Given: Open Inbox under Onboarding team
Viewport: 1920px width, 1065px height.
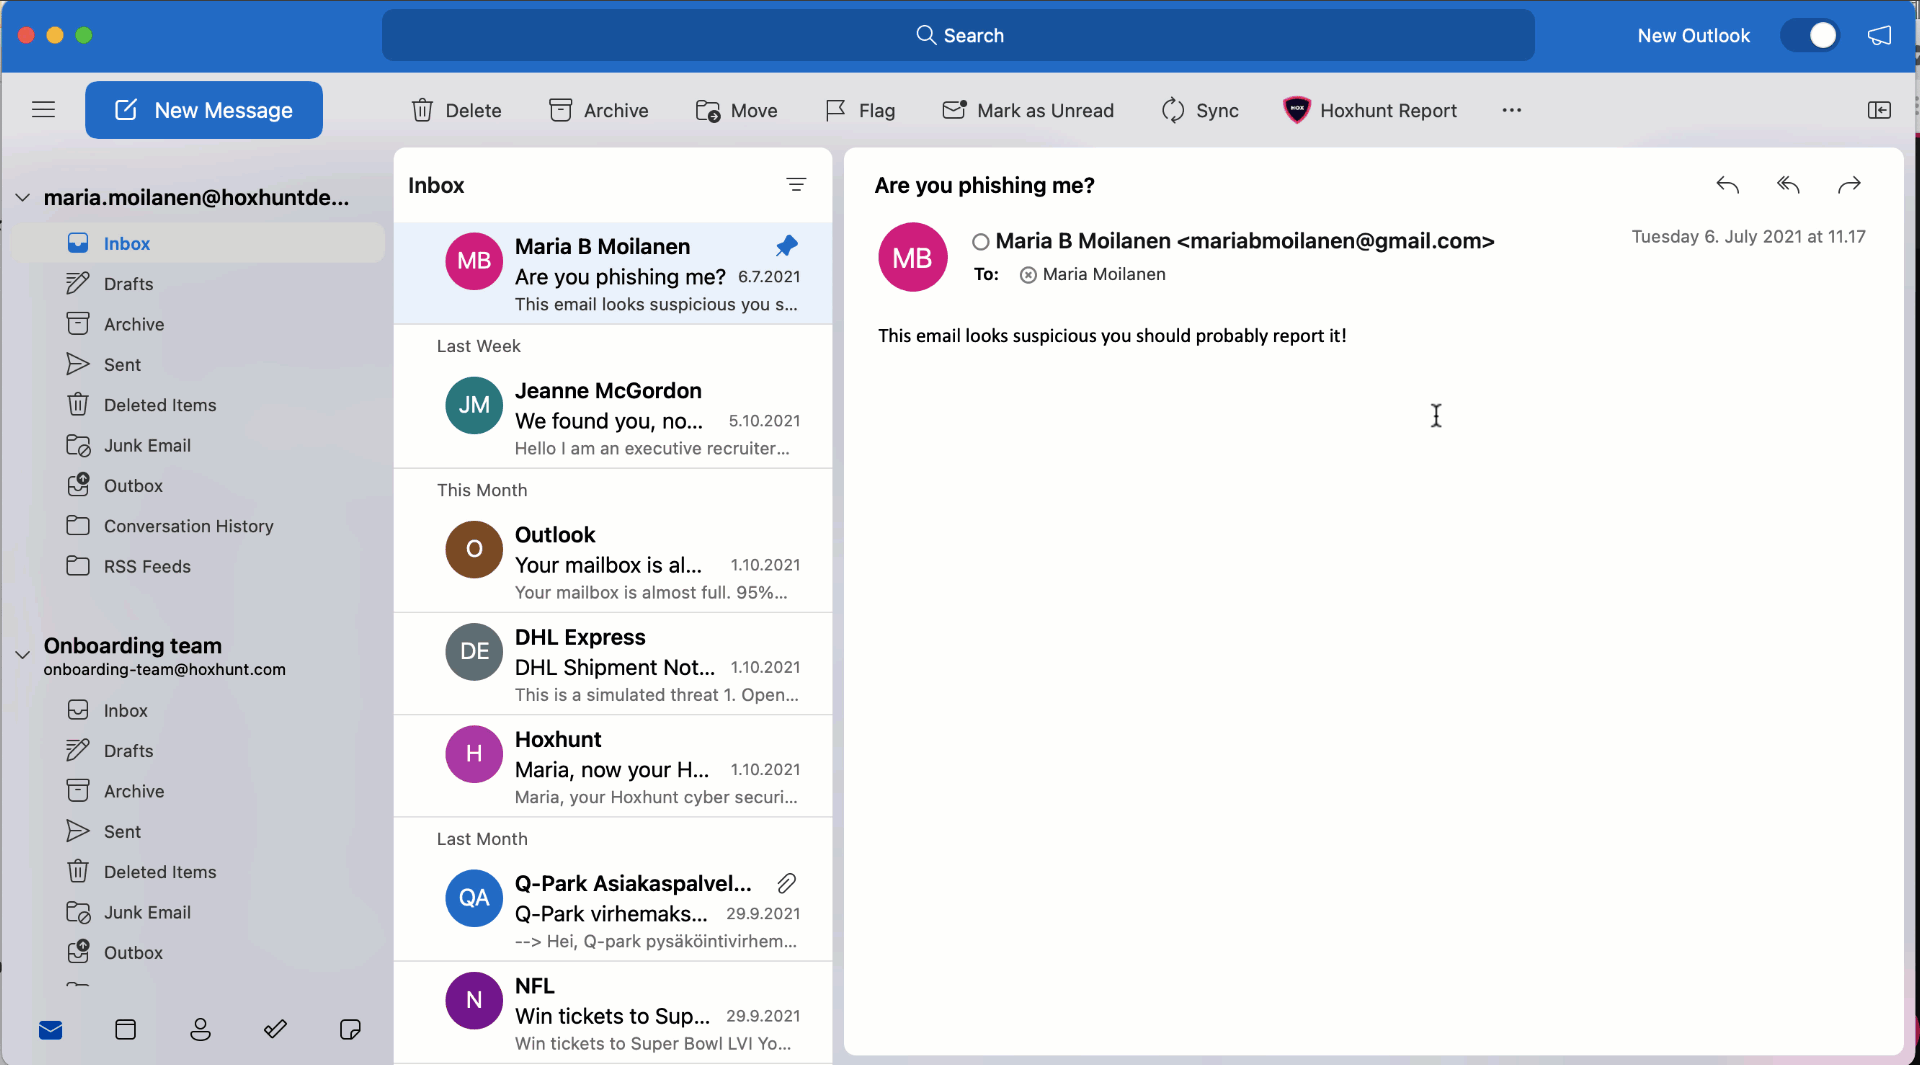Looking at the screenshot, I should (198, 710).
